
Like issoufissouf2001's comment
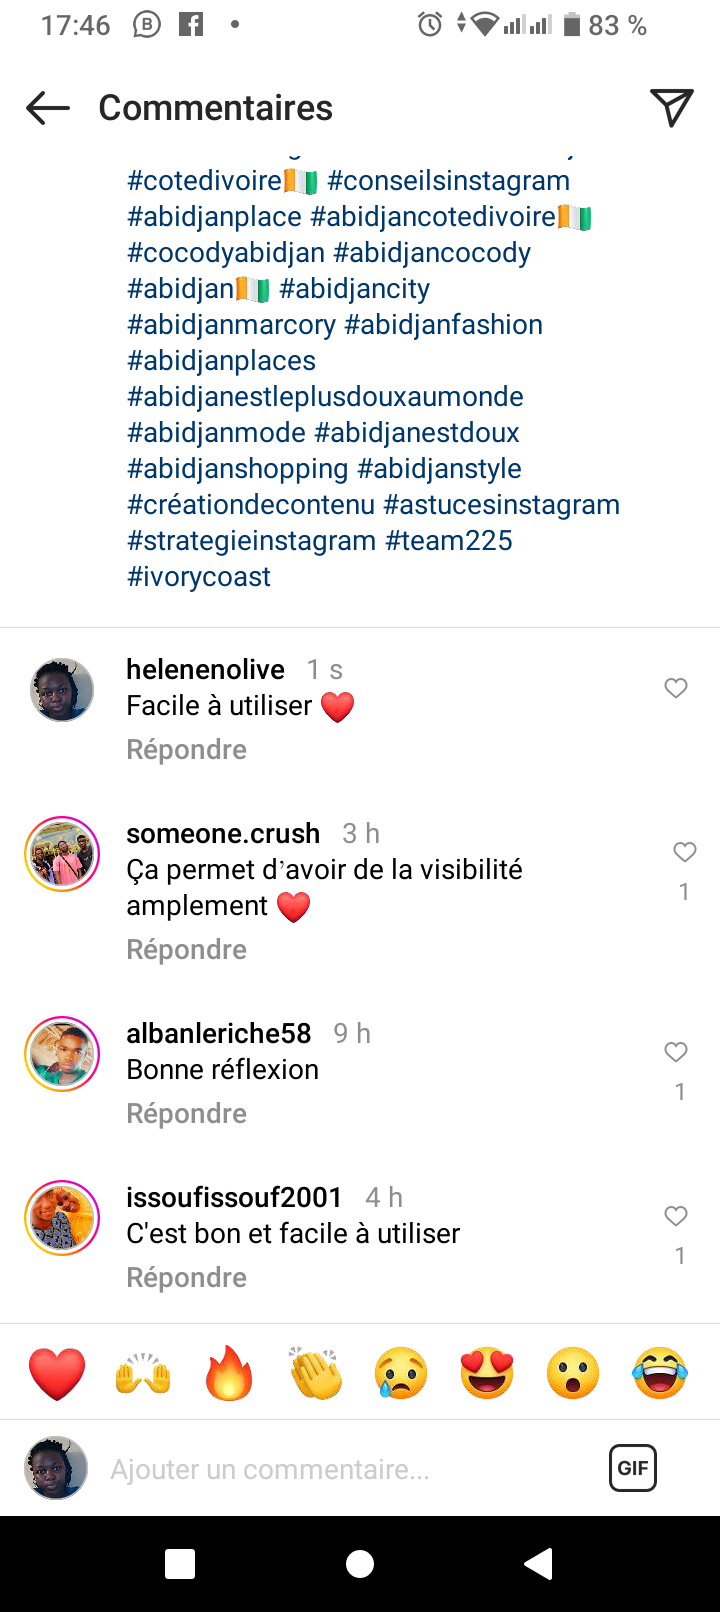coord(676,1216)
